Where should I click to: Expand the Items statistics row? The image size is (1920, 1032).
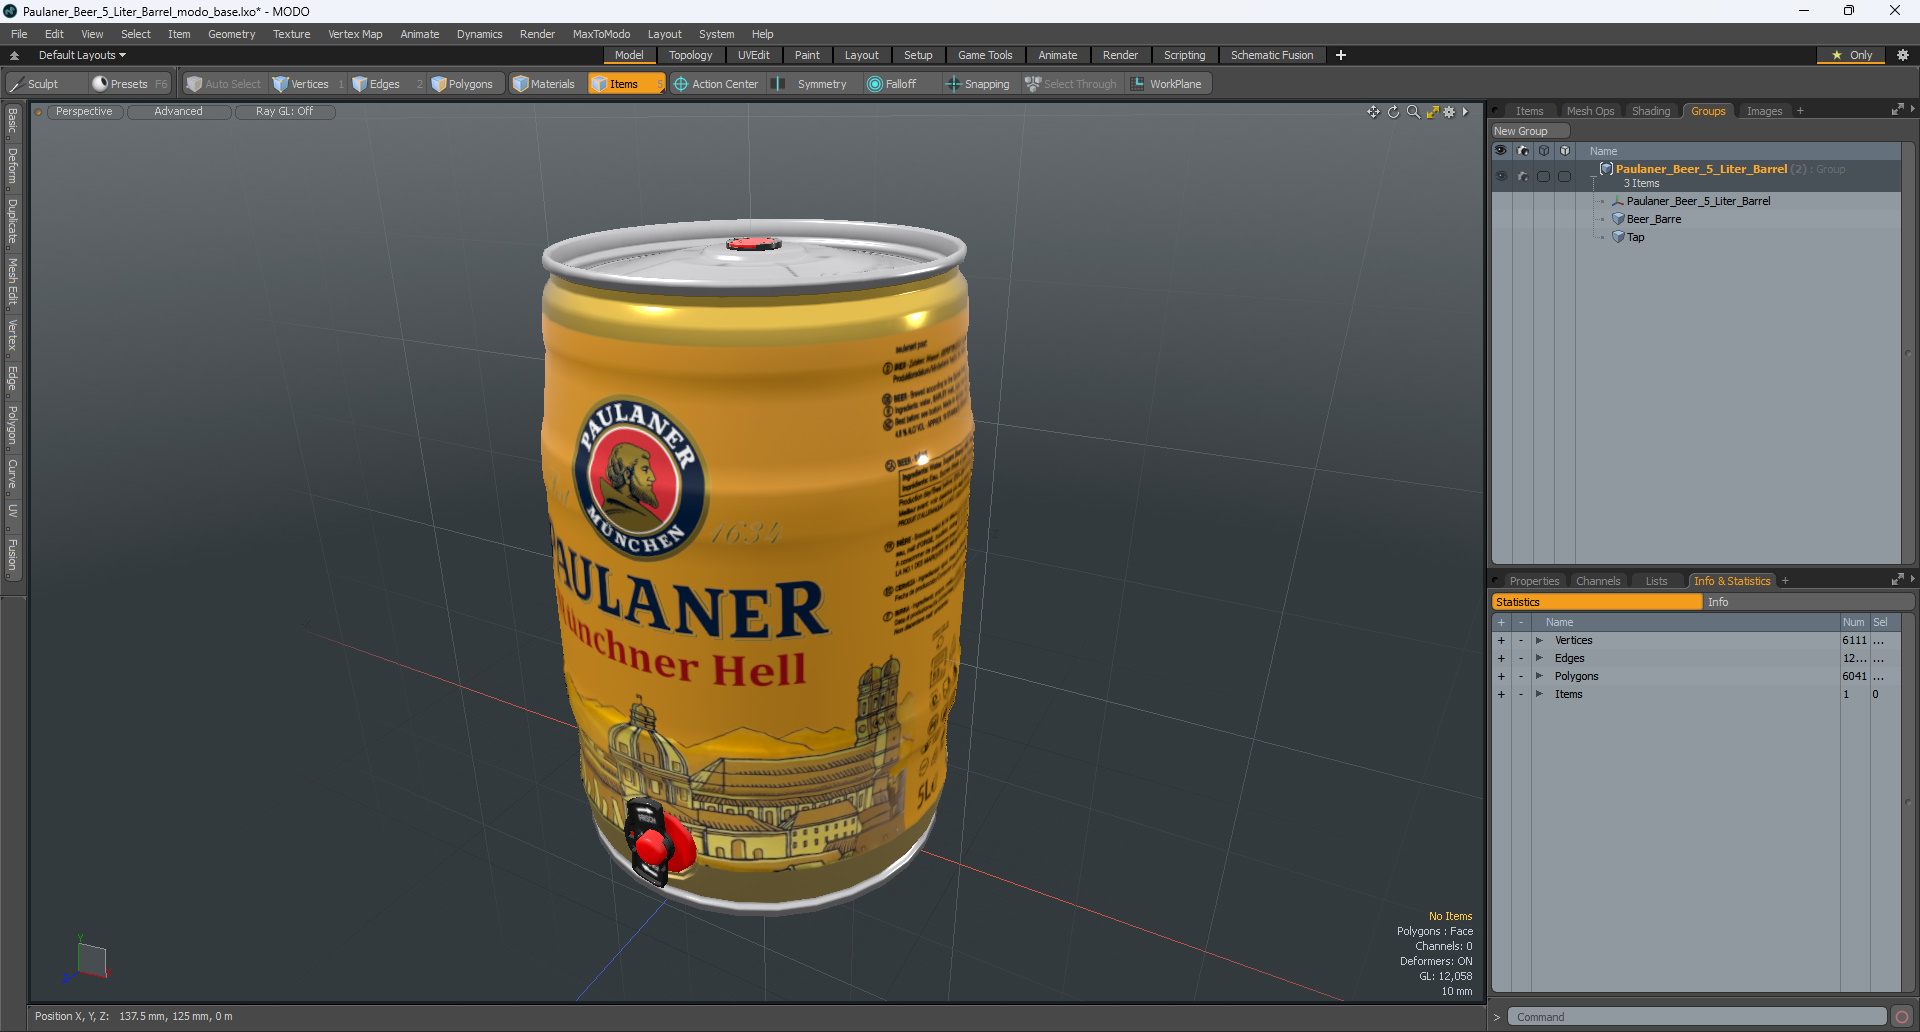click(1539, 694)
